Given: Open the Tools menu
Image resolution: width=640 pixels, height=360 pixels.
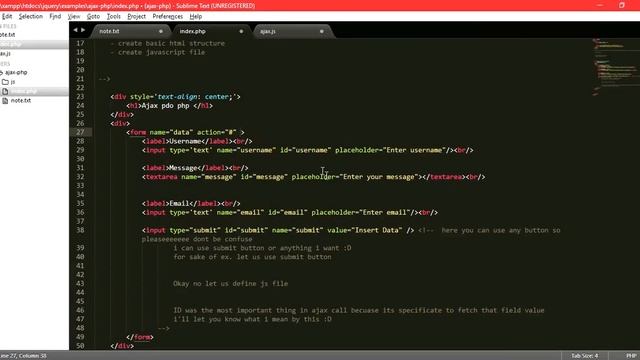Looking at the screenshot, I should click(x=113, y=17).
